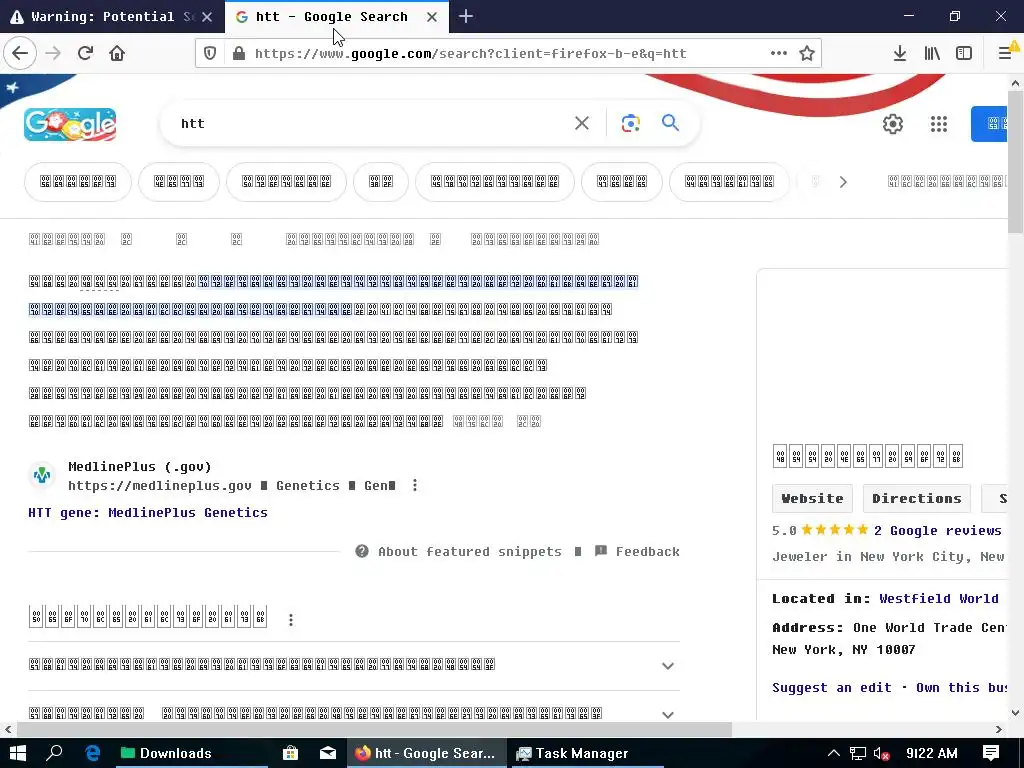This screenshot has height=768, width=1024.
Task: Open the Downloads toolbar arrow
Action: coord(900,53)
